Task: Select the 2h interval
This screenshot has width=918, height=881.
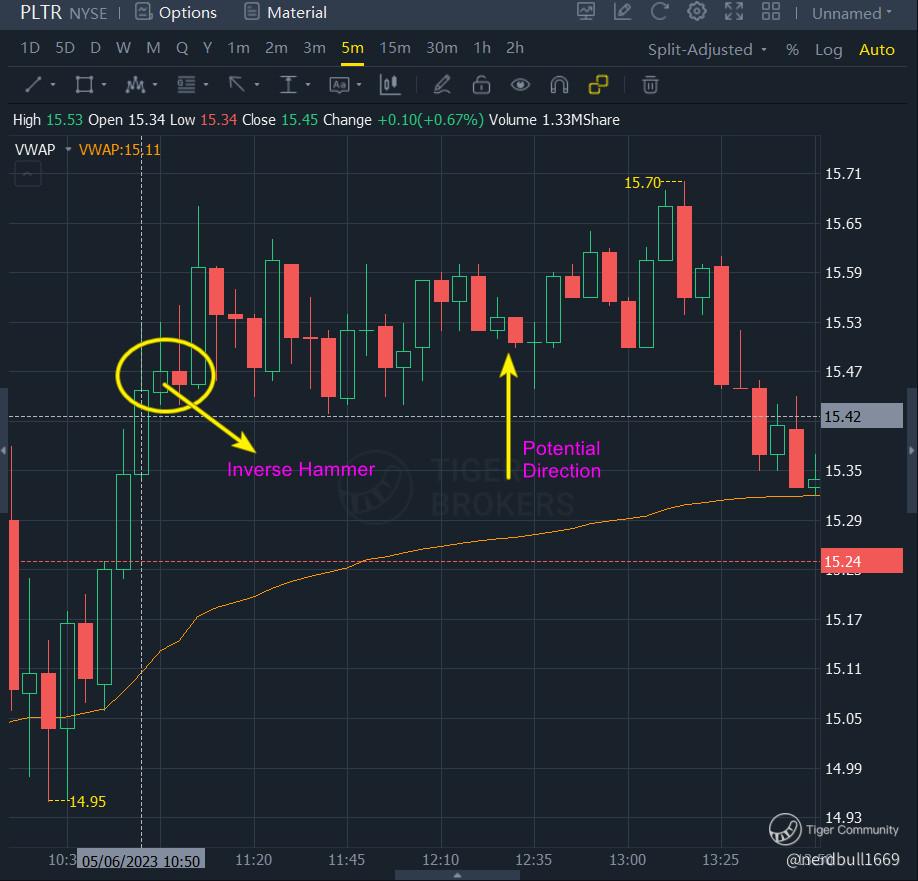Action: 515,48
